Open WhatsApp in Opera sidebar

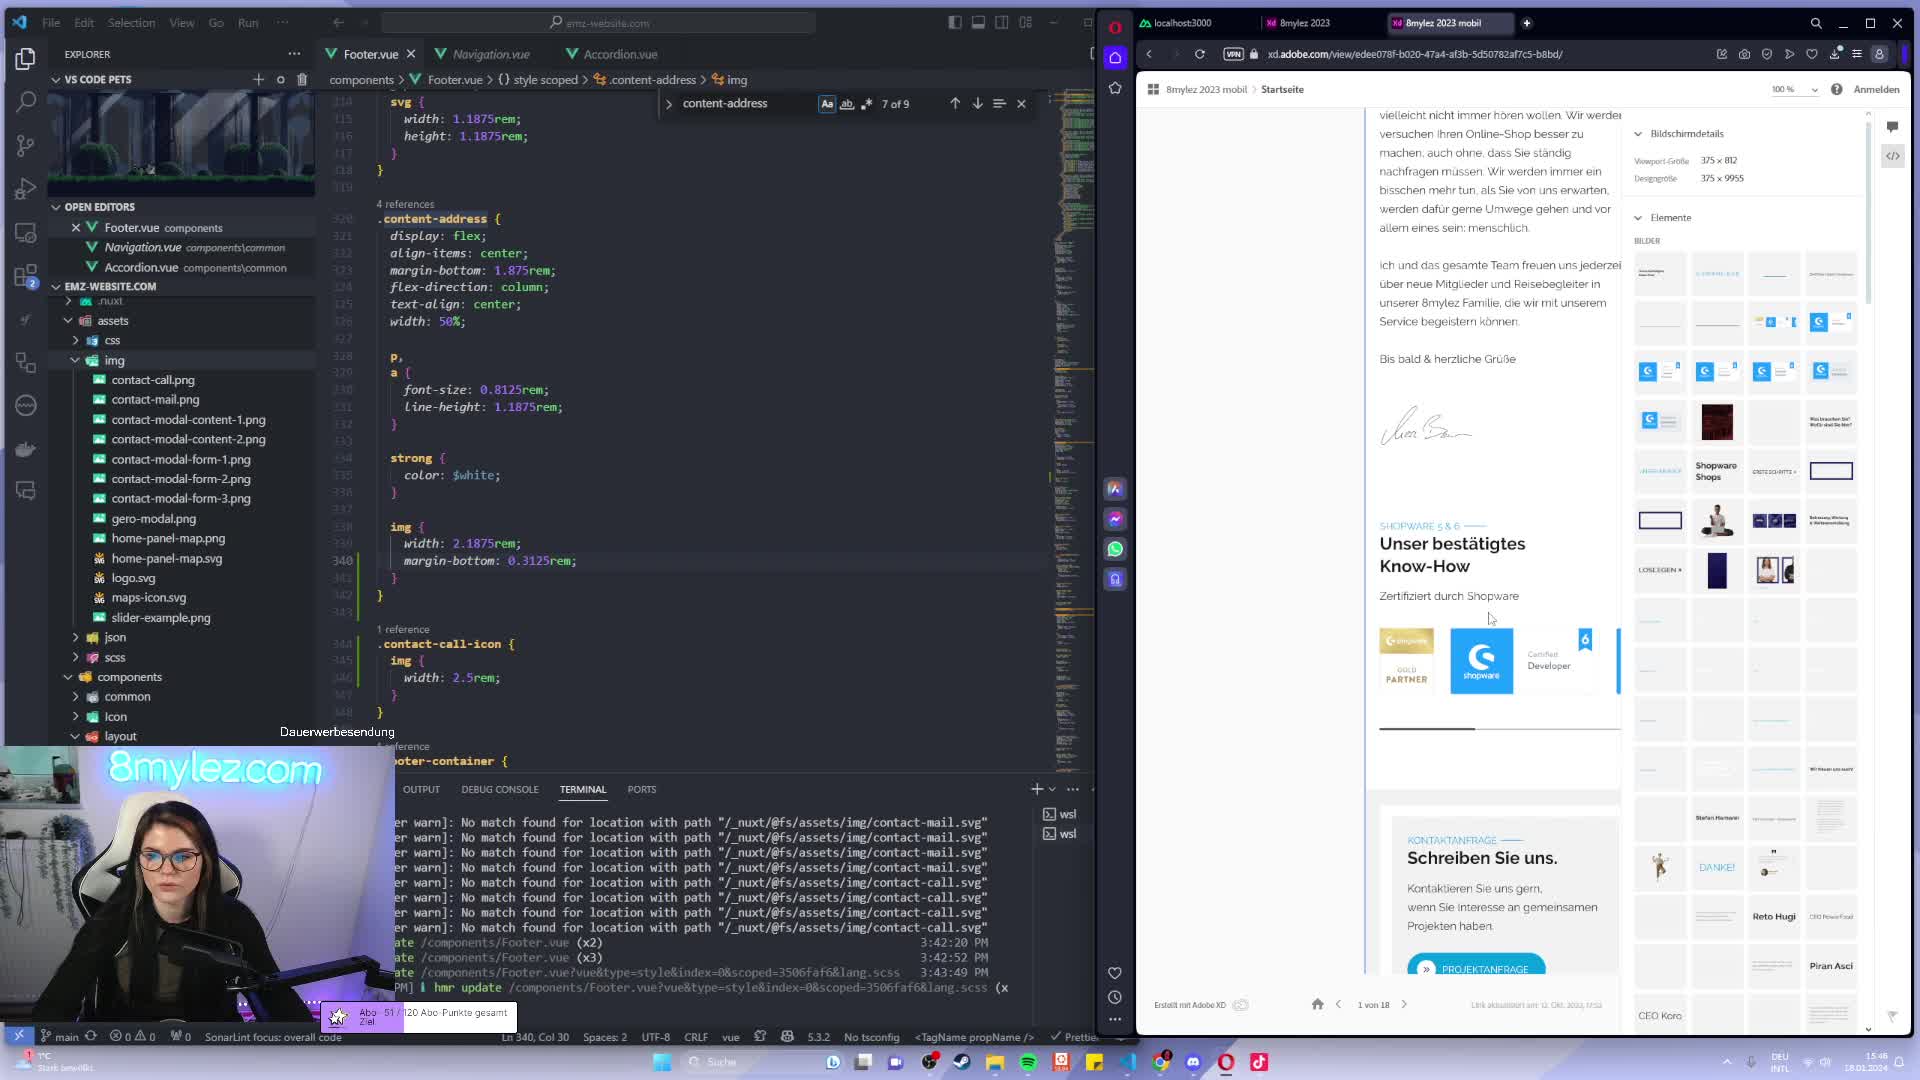click(1115, 550)
